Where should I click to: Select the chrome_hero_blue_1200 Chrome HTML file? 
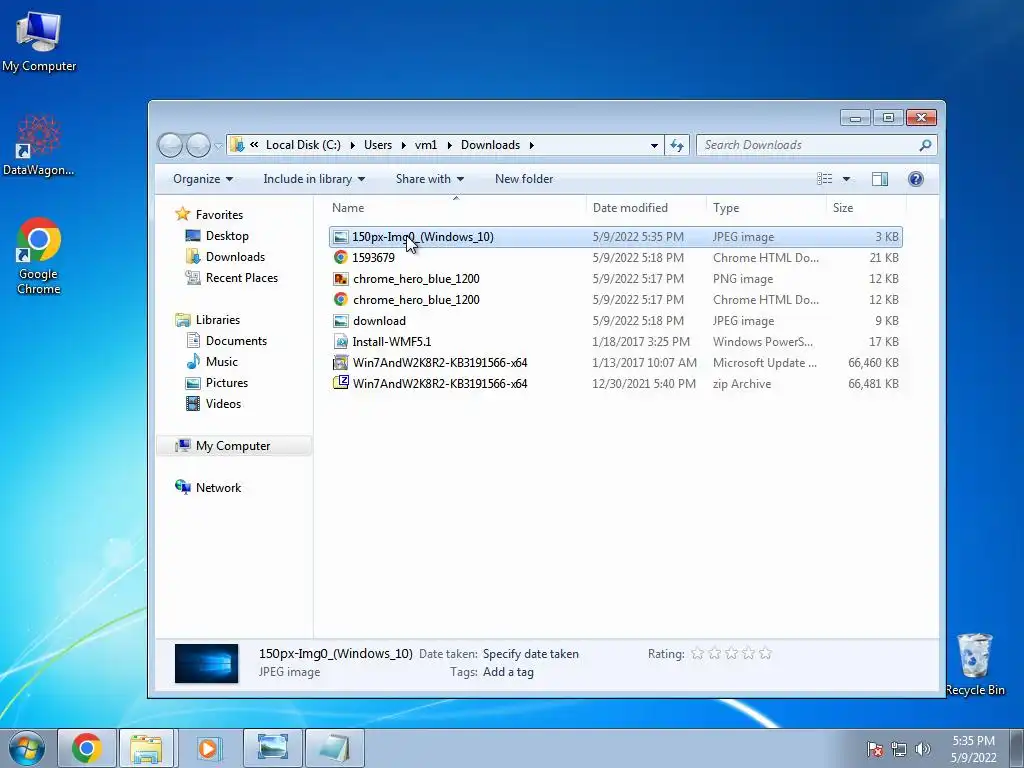pyautogui.click(x=615, y=300)
